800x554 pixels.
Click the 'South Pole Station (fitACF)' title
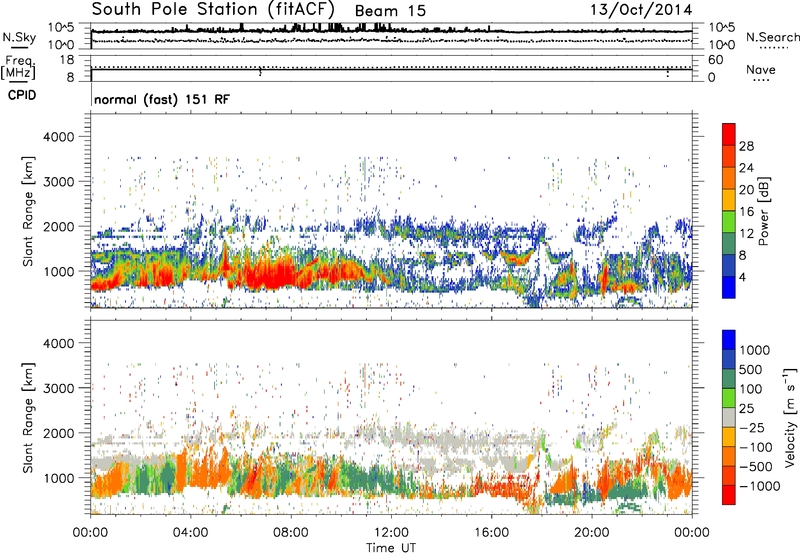point(213,9)
